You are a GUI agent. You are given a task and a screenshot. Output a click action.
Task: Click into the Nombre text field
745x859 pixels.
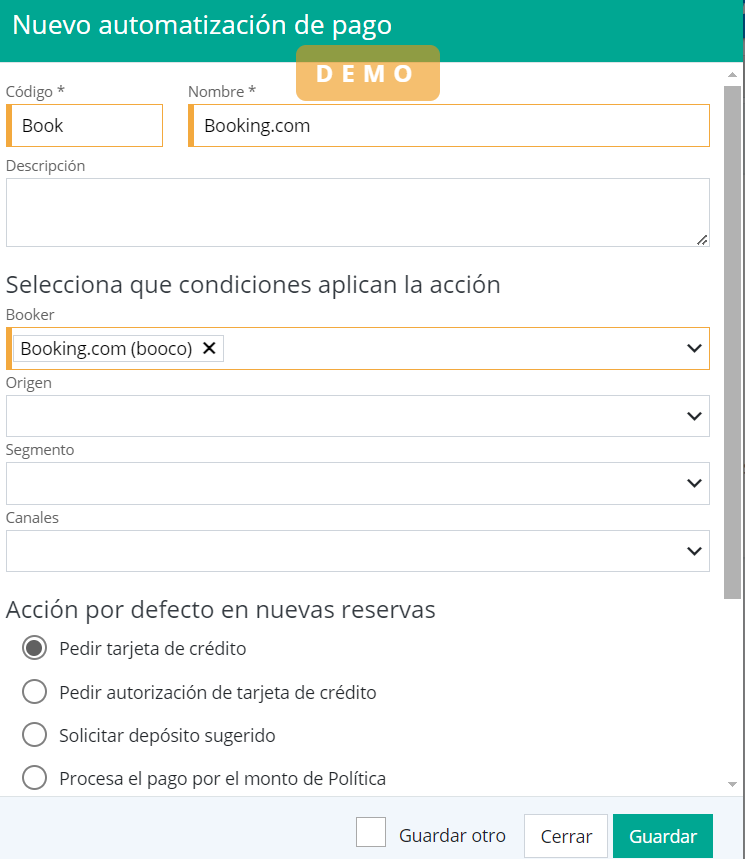tap(450, 126)
